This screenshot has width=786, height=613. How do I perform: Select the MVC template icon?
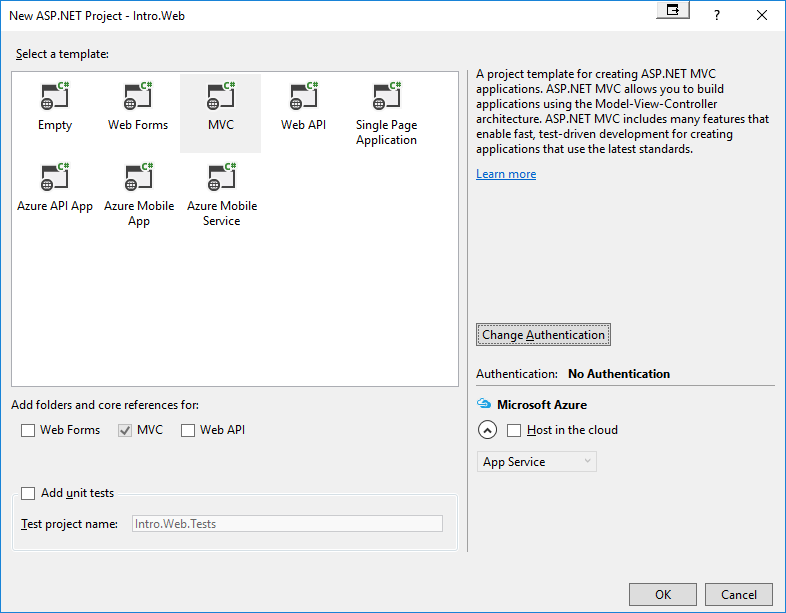[x=221, y=96]
